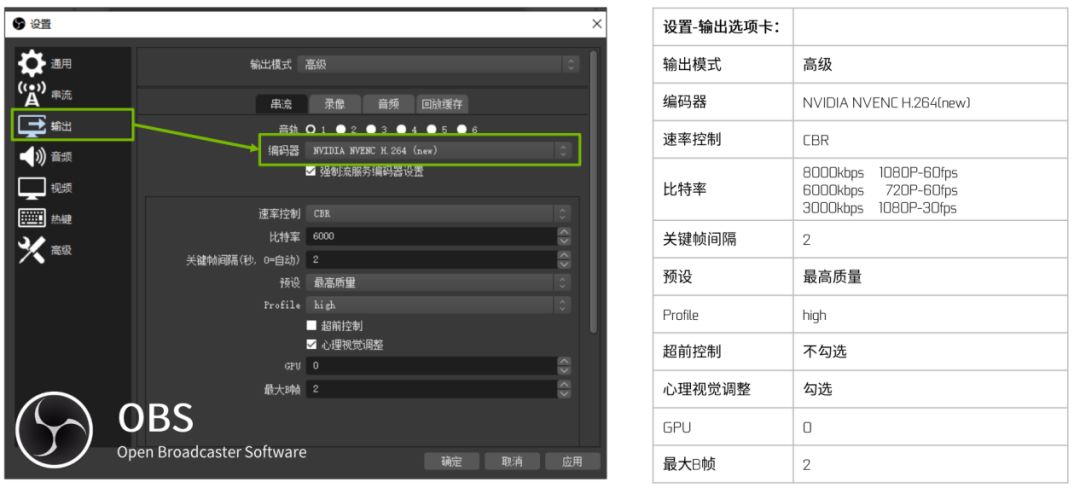1080x494 pixels.
Task: Click the table value '不勾选'
Action: (824, 351)
